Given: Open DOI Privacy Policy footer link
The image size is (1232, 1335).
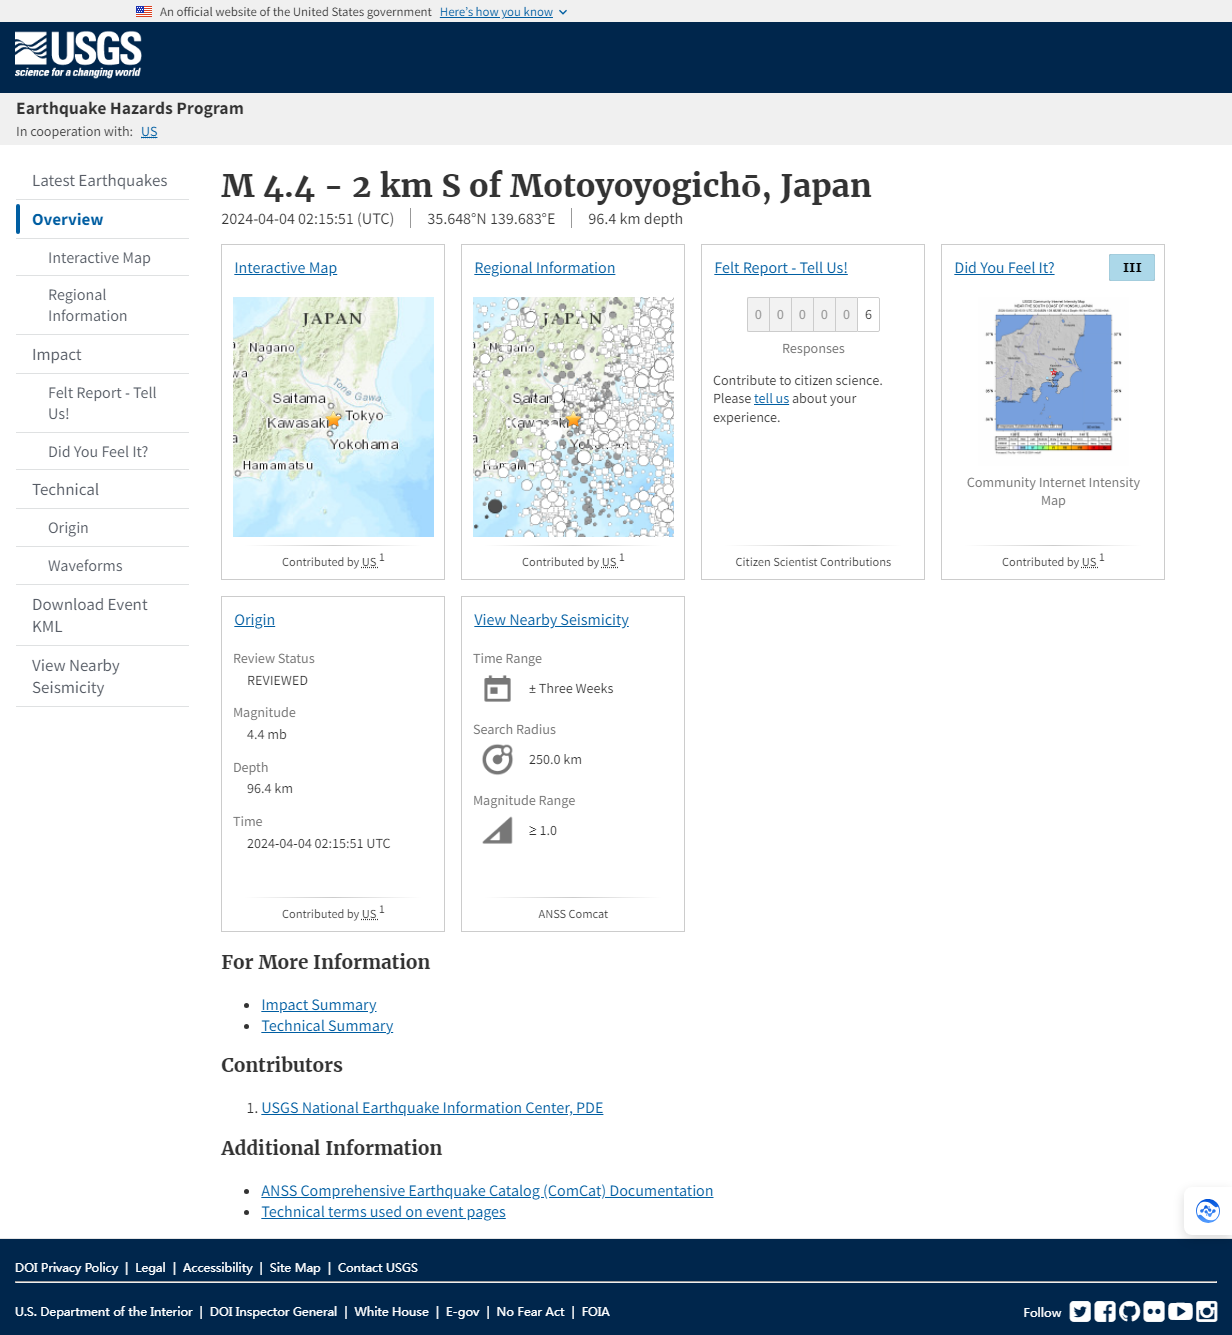Looking at the screenshot, I should pyautogui.click(x=66, y=1268).
